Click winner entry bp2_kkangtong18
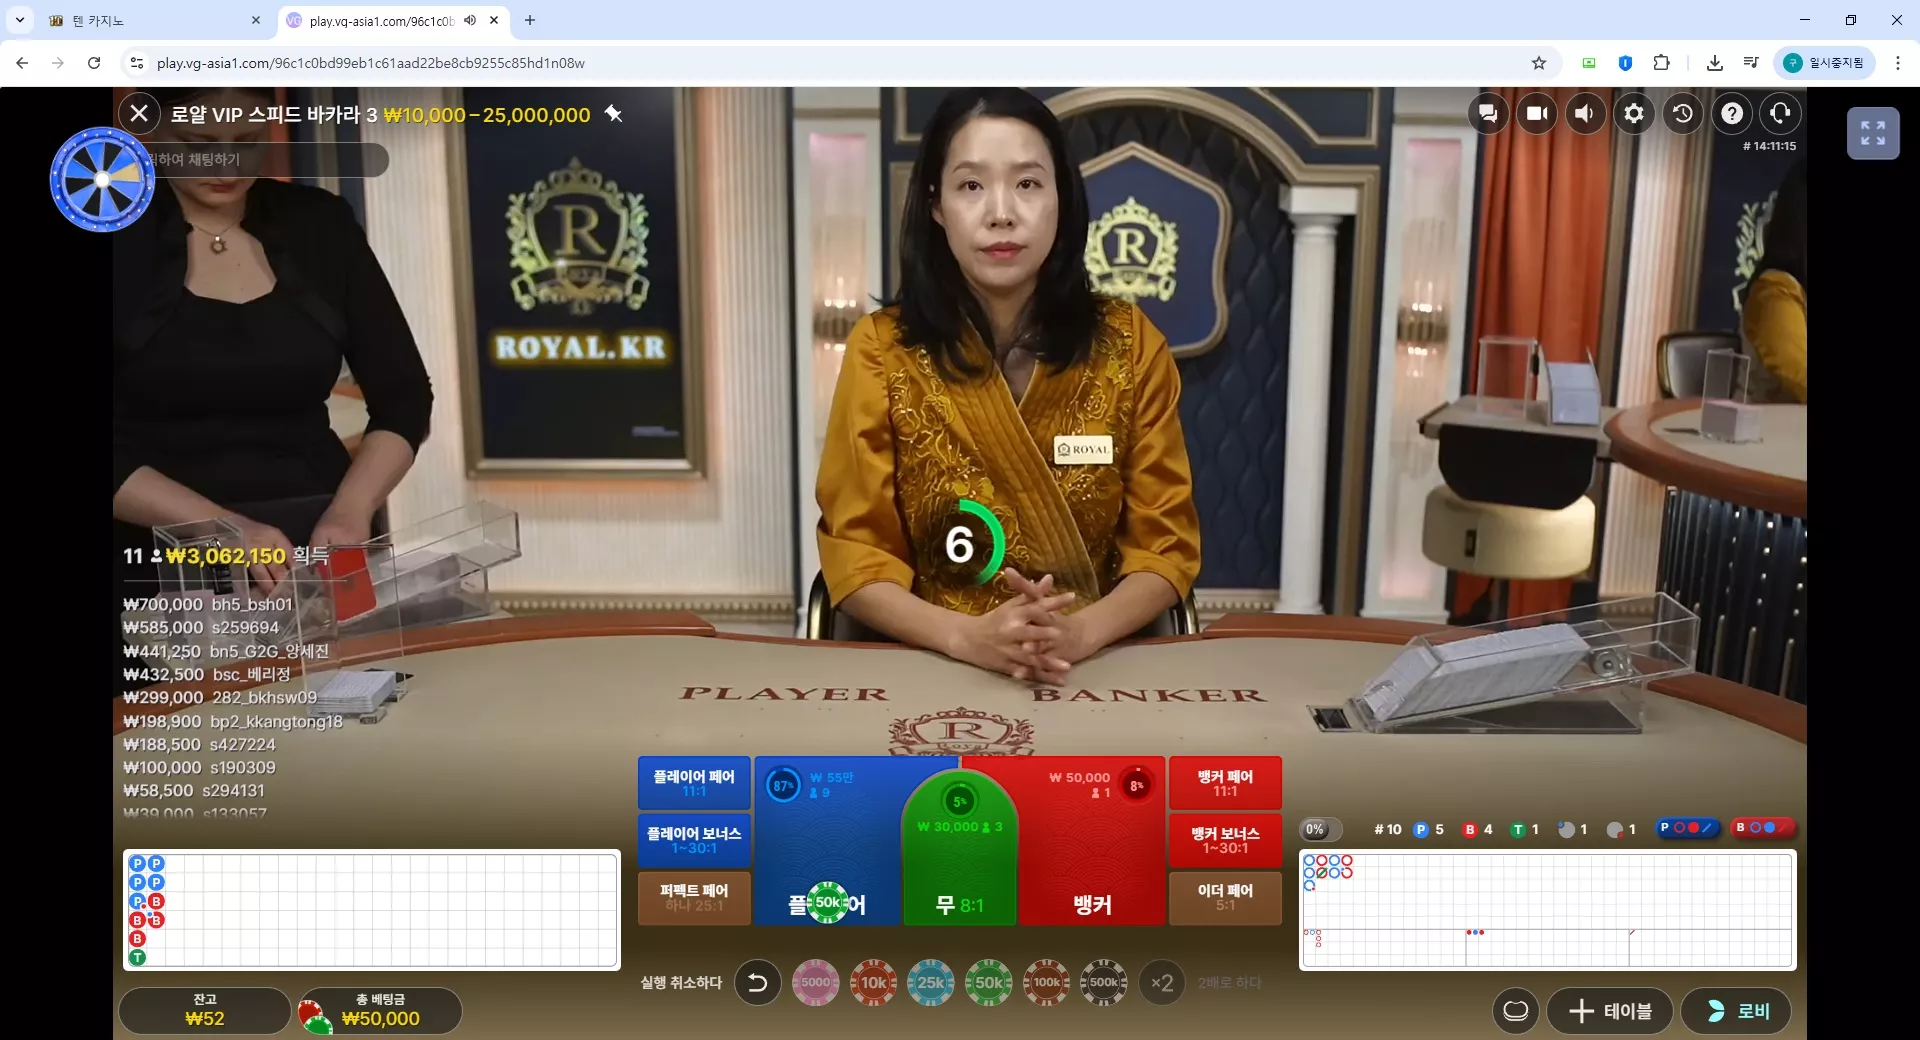1920x1040 pixels. click(233, 722)
